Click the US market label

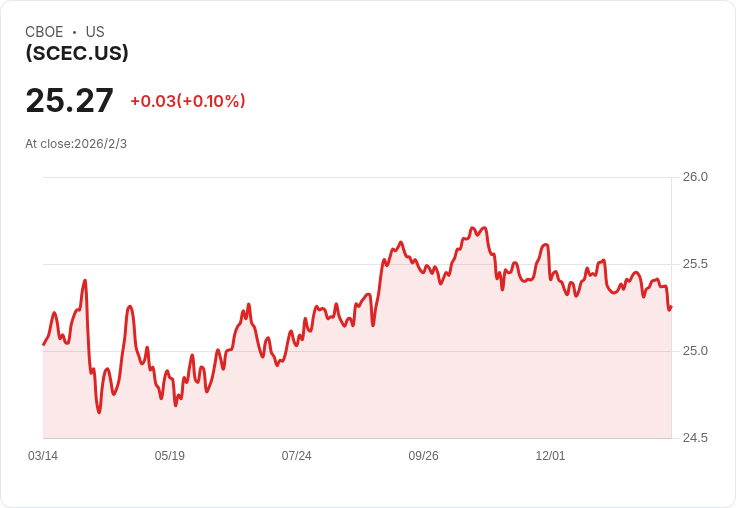point(95,32)
